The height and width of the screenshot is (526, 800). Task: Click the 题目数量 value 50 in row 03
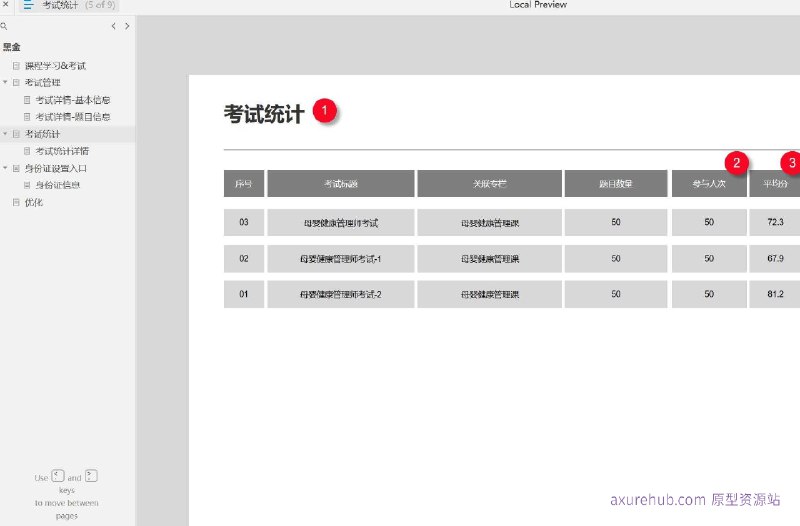point(616,222)
